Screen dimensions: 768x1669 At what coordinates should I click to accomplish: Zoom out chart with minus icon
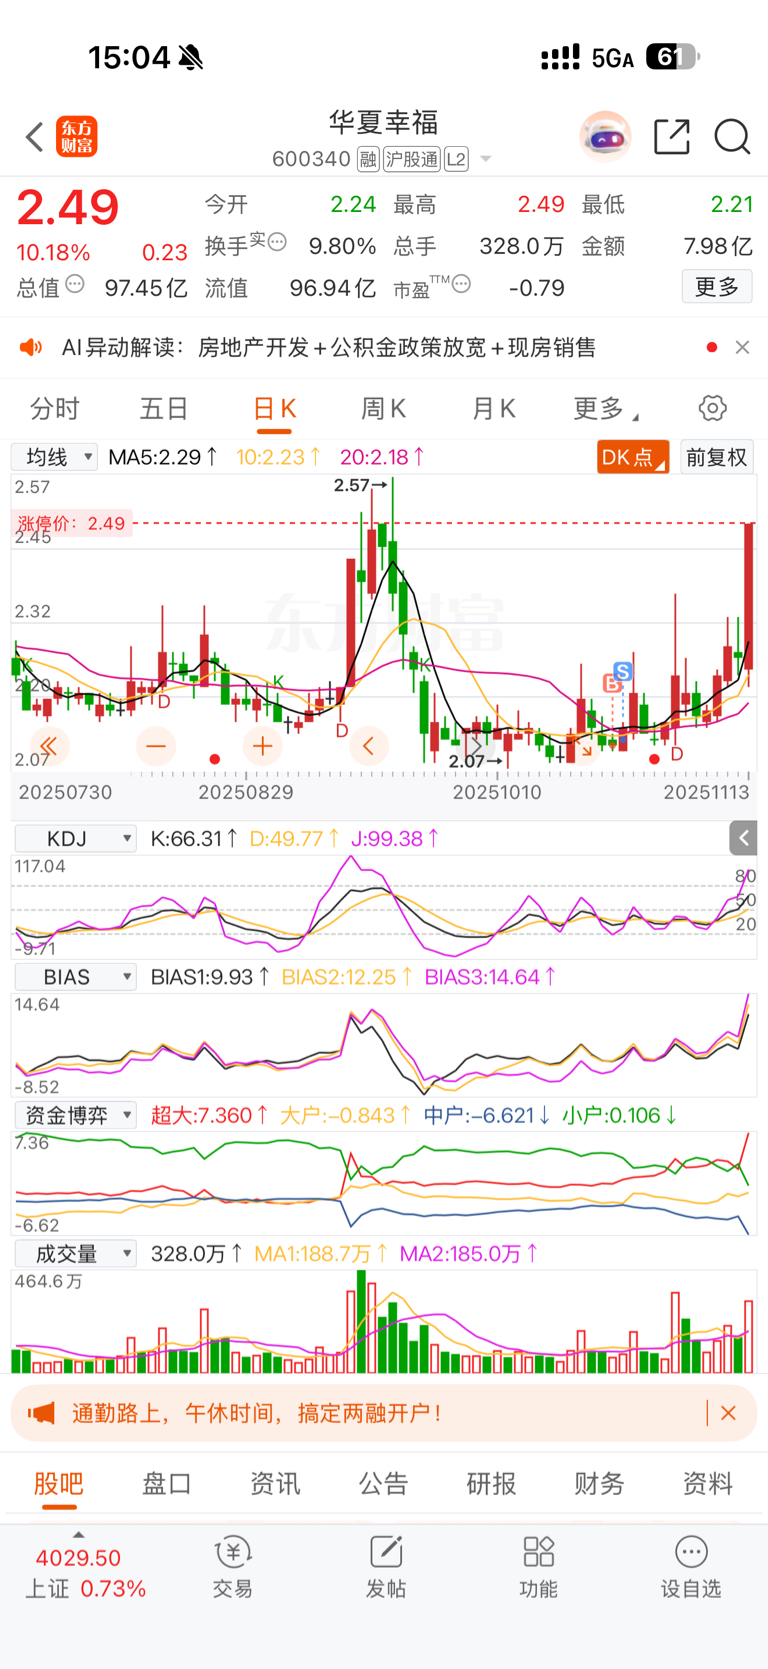coord(155,745)
